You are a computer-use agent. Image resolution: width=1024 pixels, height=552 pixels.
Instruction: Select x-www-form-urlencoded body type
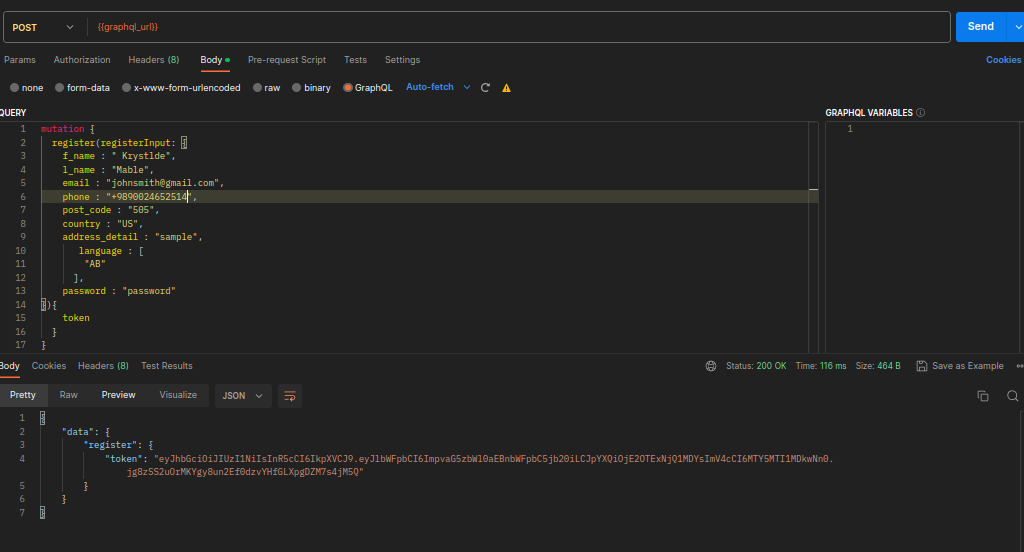181,88
